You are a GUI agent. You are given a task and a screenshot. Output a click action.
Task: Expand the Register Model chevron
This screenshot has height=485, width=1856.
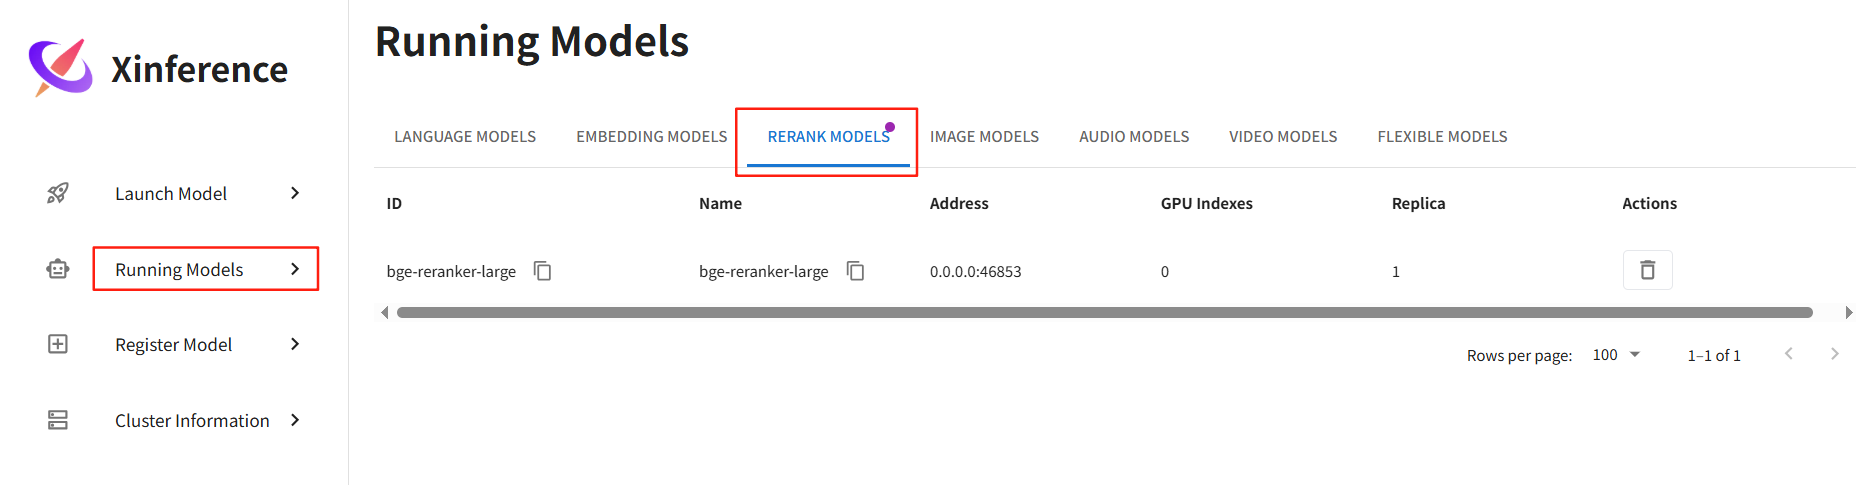click(295, 344)
